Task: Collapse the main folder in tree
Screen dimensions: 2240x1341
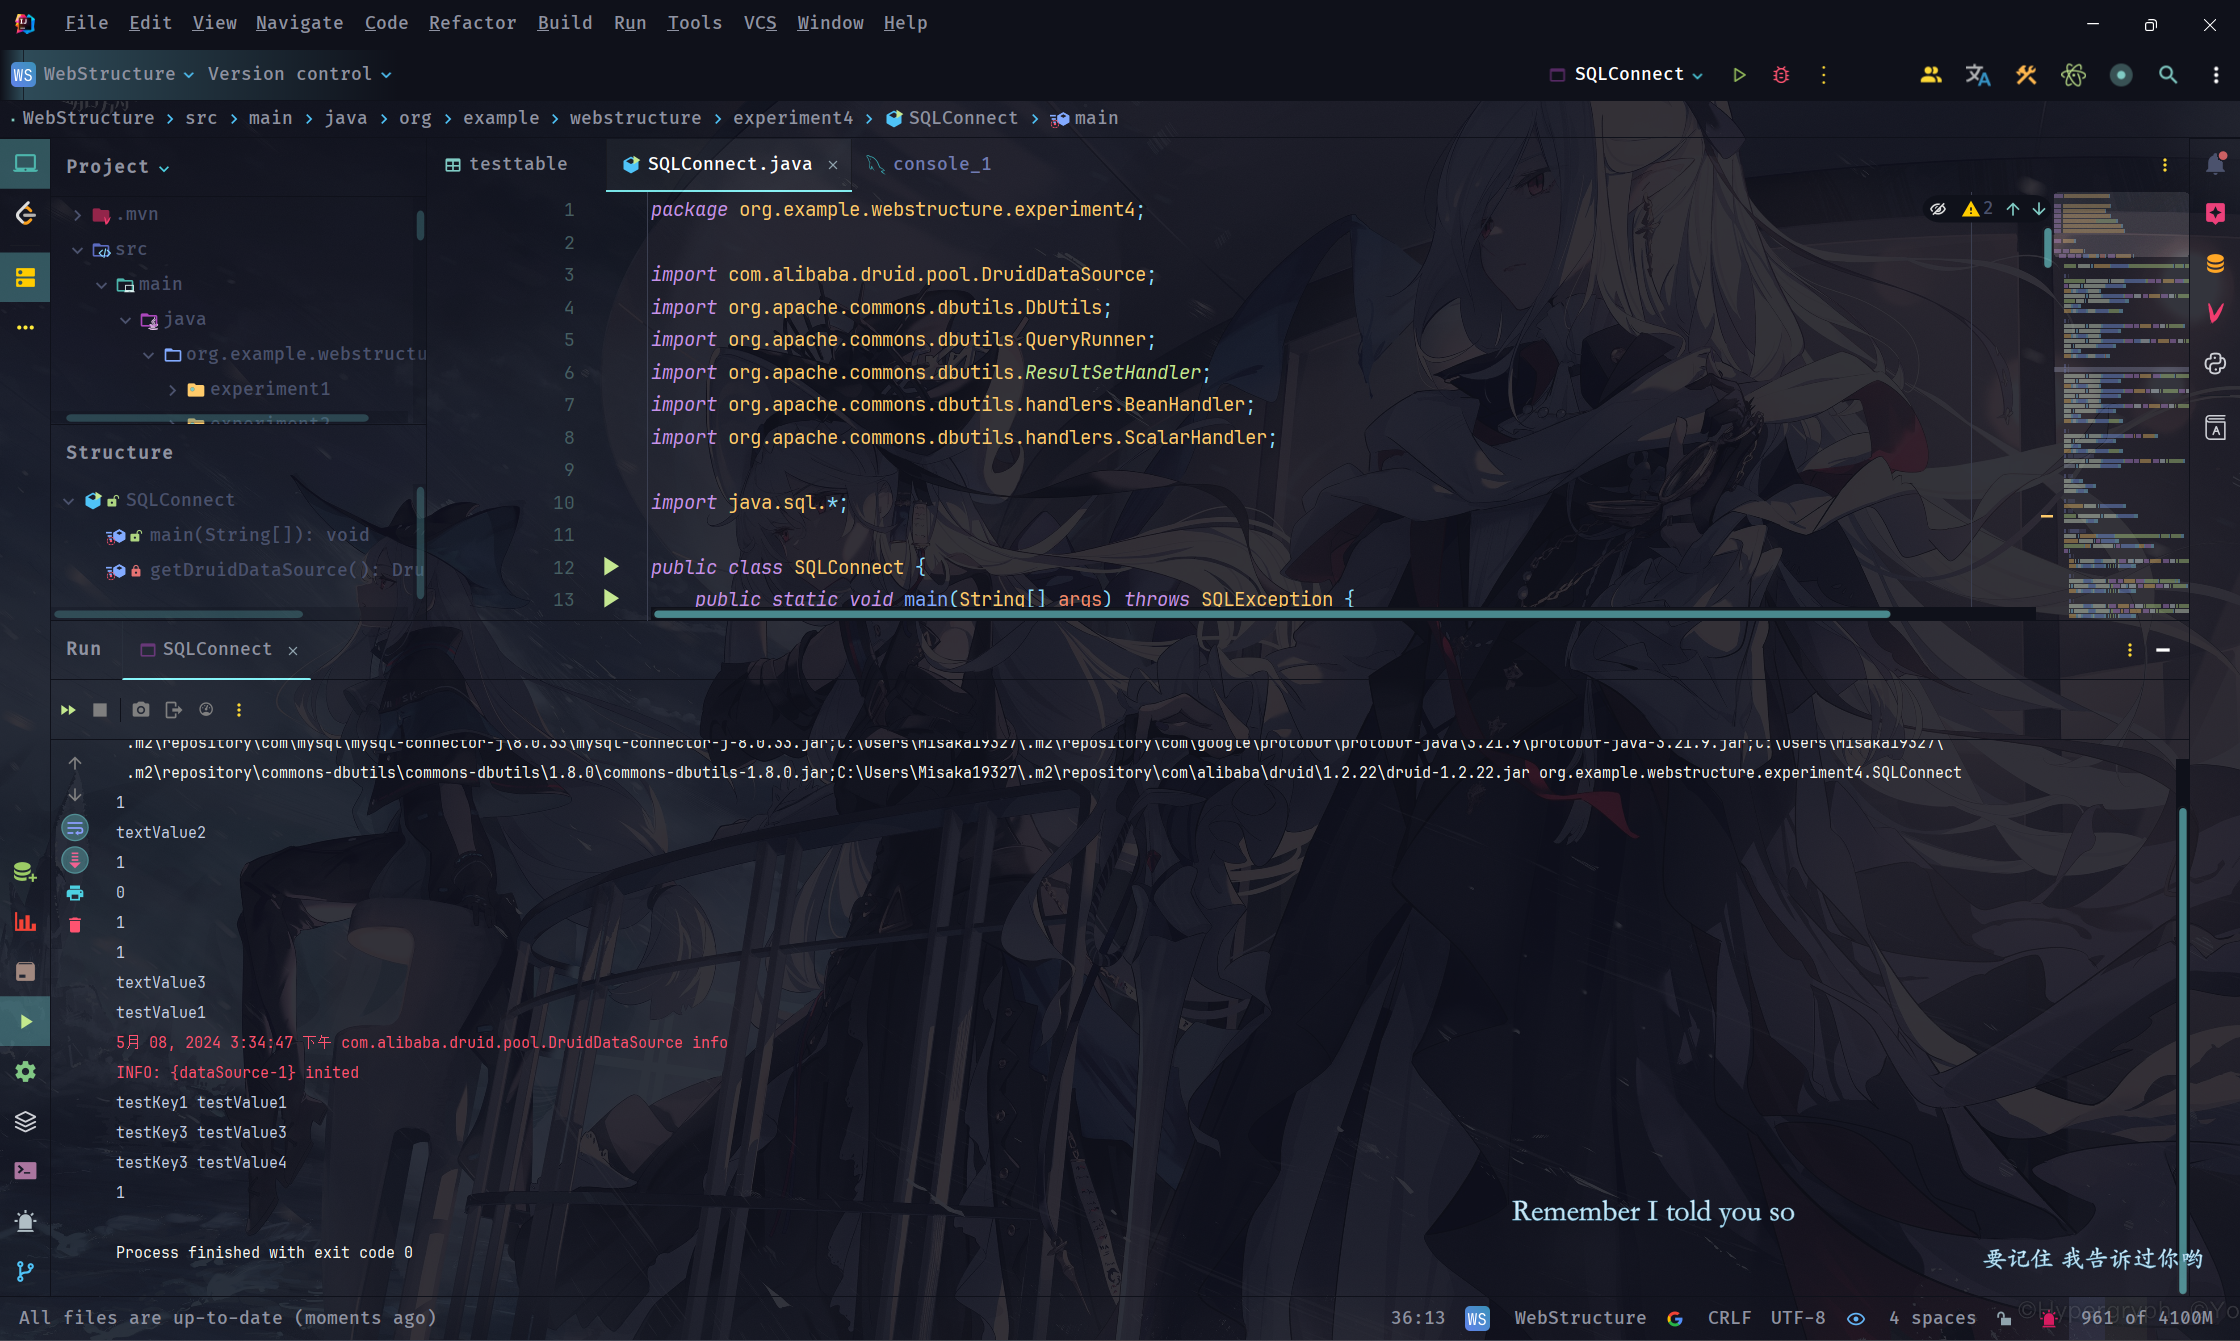Action: pyautogui.click(x=101, y=285)
